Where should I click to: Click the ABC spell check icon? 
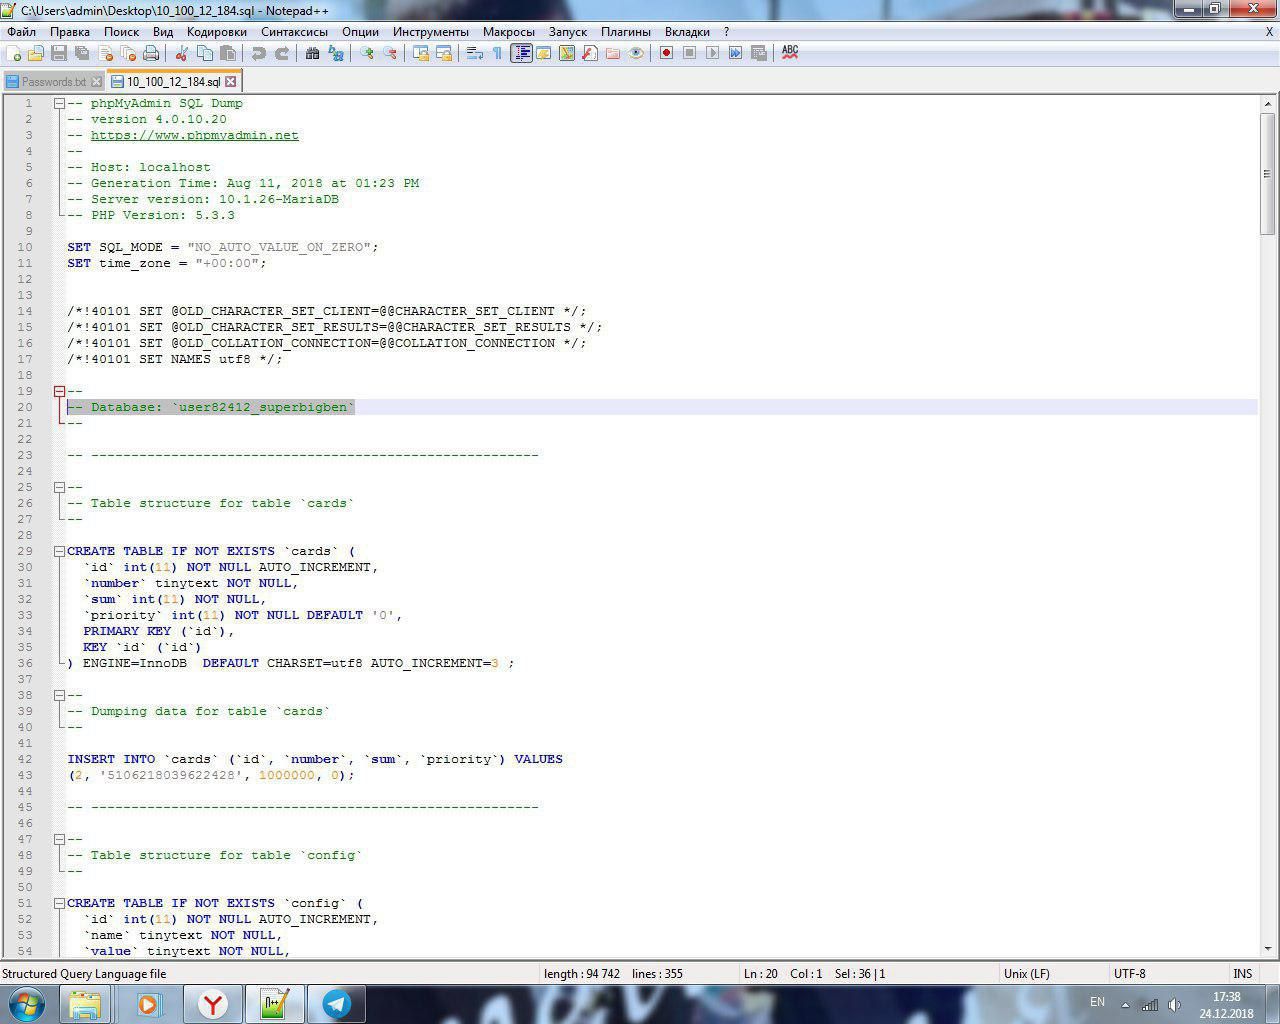[x=790, y=52]
